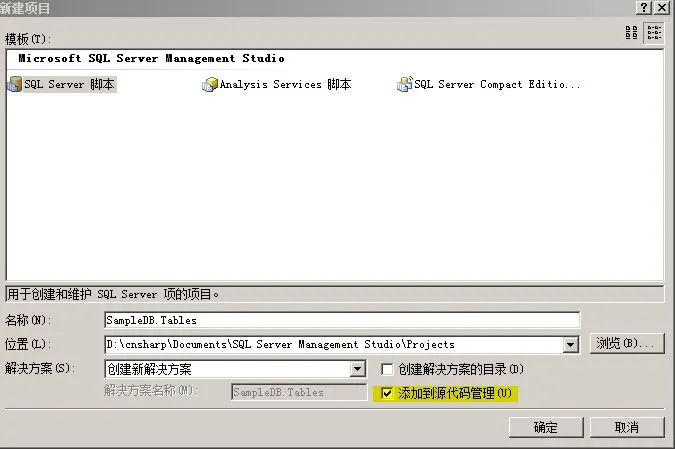Click the 位置 path text field
The height and width of the screenshot is (449, 675).
point(334,344)
